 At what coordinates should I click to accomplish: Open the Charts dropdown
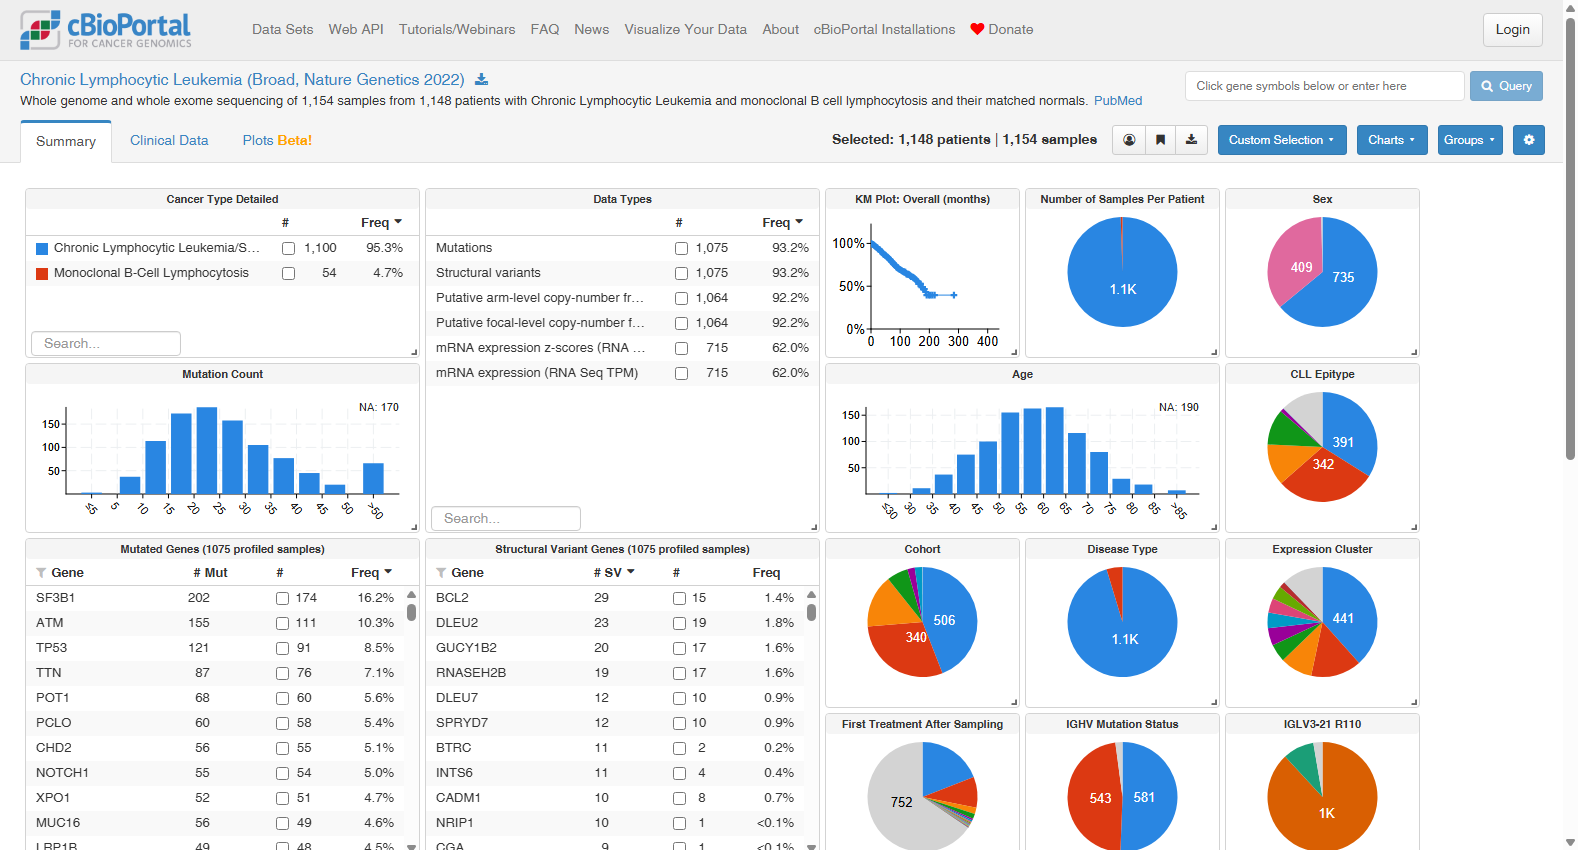coord(1391,140)
